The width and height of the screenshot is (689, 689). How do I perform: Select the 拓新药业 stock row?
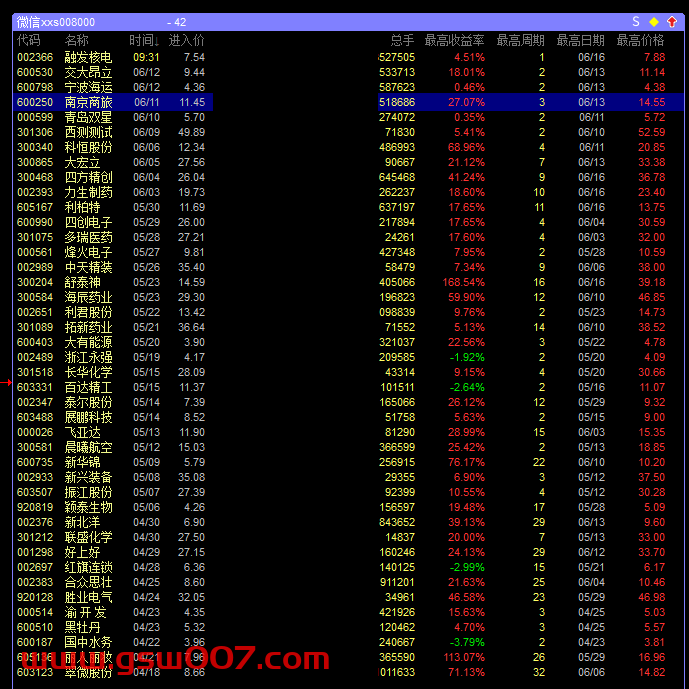(x=348, y=327)
